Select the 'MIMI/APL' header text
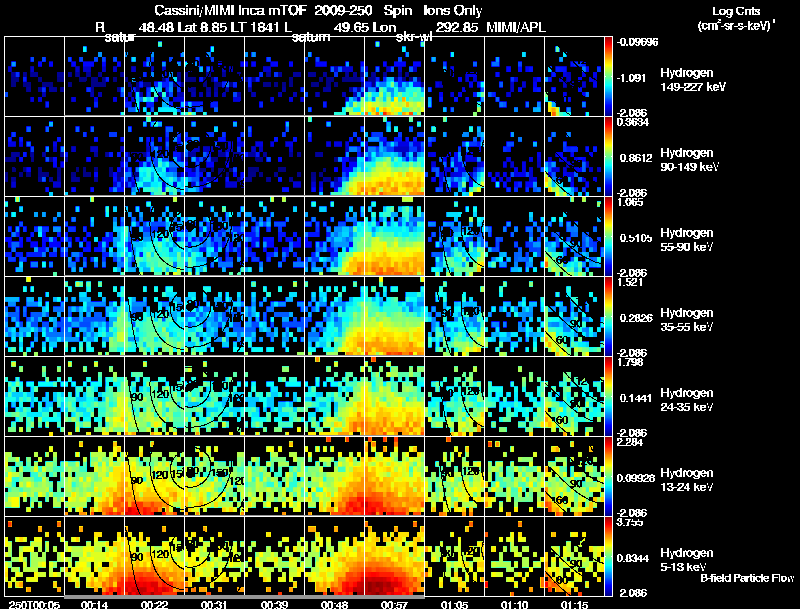800x609 pixels. [516, 27]
